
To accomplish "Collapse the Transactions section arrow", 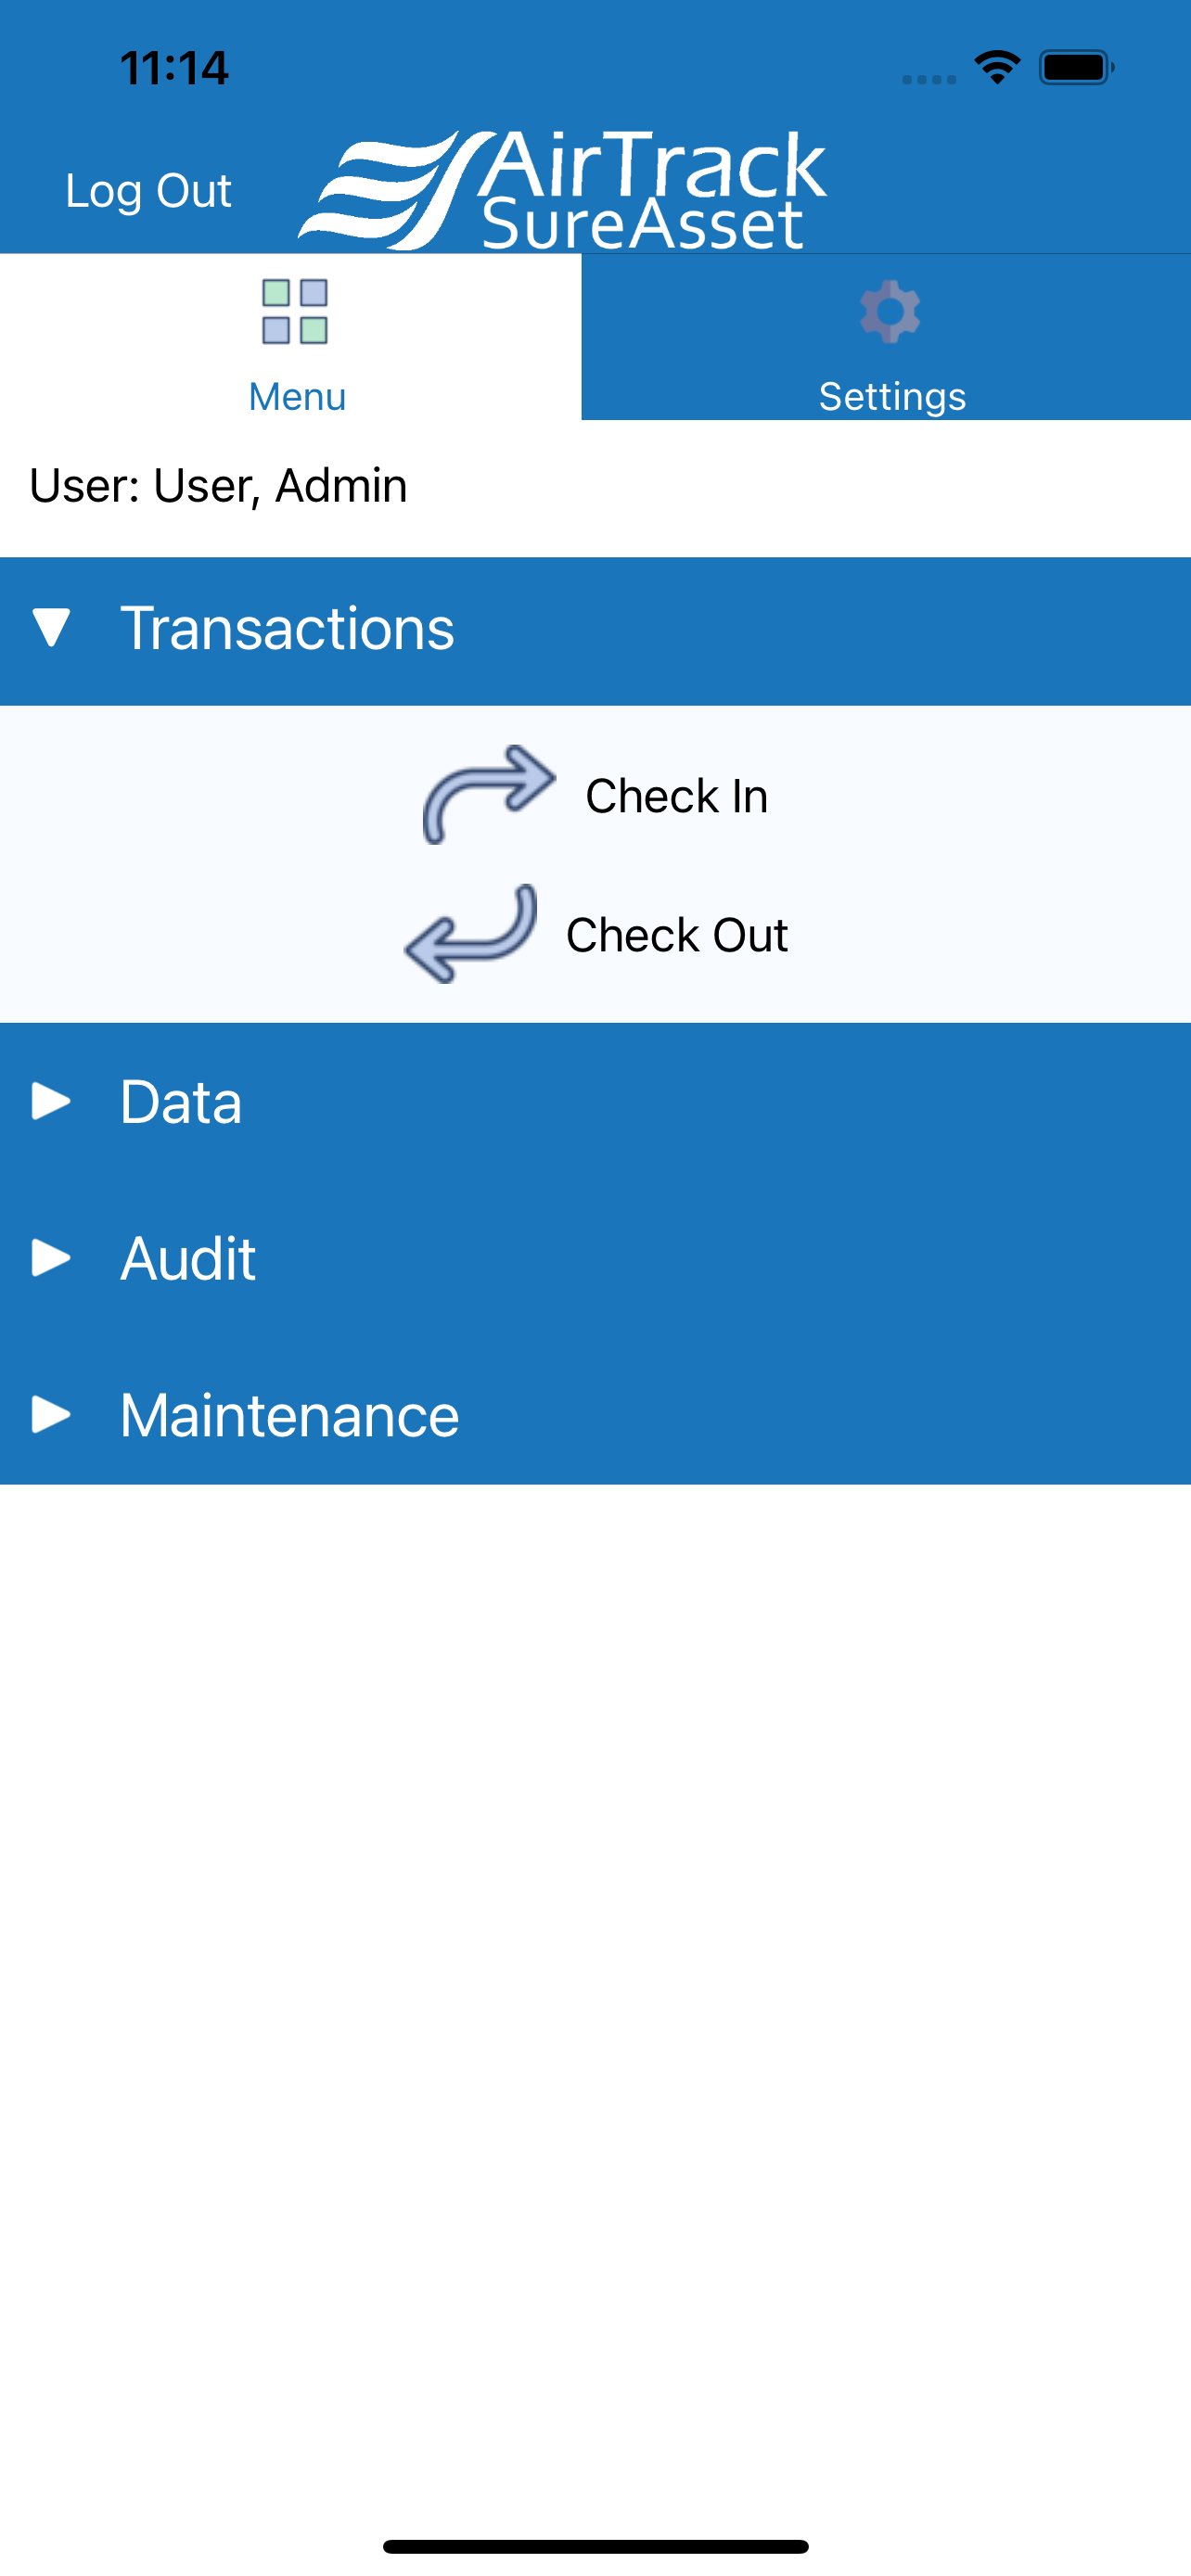I will (51, 628).
